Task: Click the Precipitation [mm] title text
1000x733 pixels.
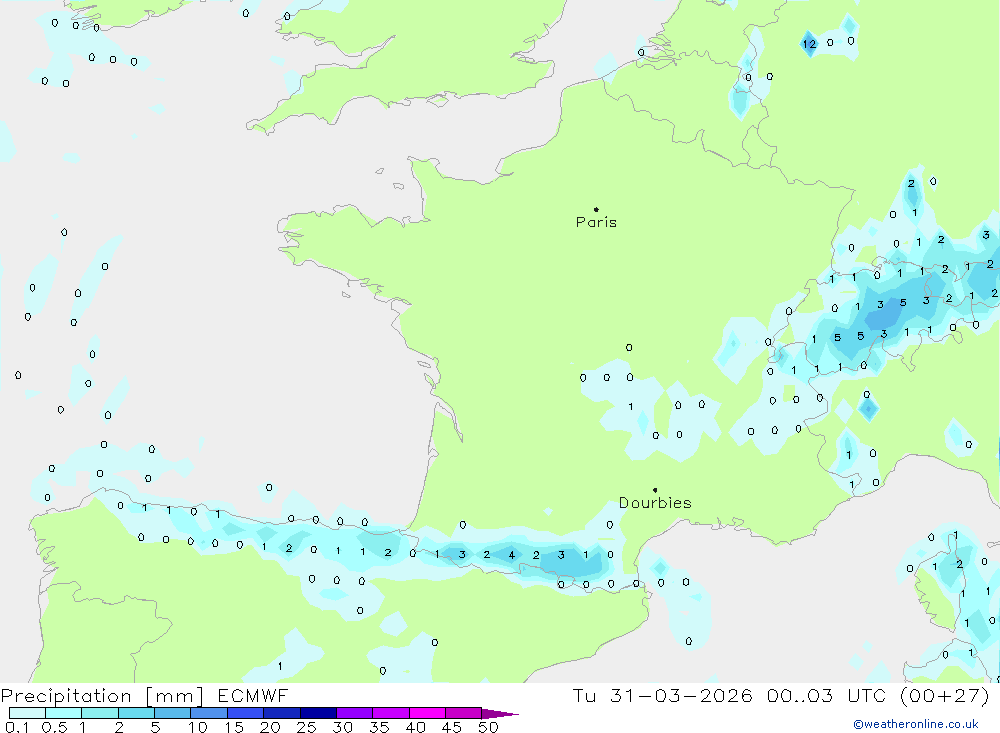Action: (102, 696)
